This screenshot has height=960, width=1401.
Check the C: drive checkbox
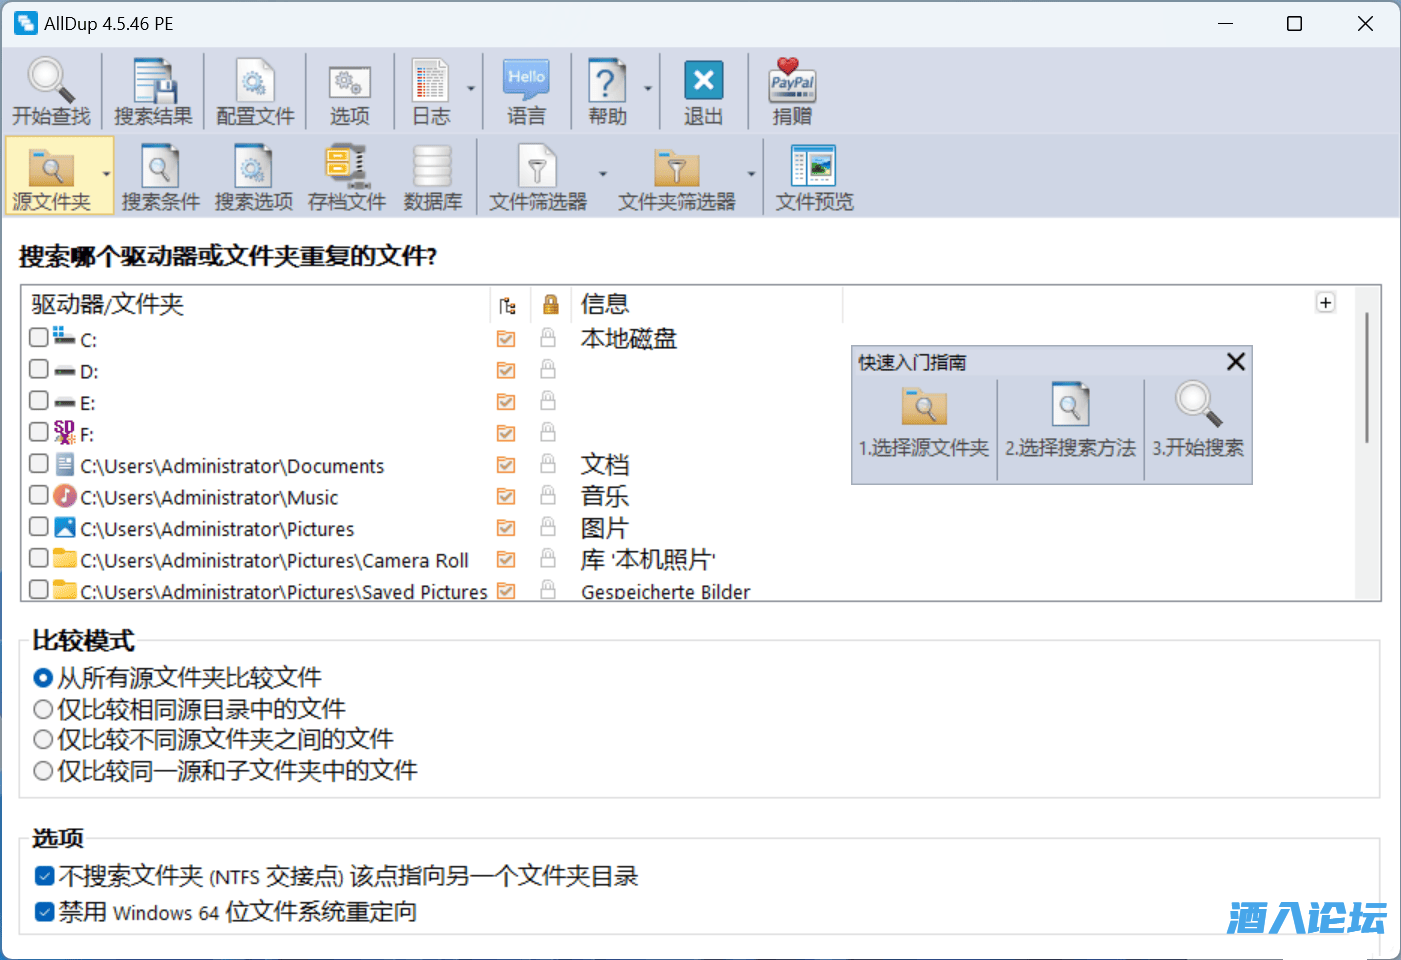coord(39,337)
